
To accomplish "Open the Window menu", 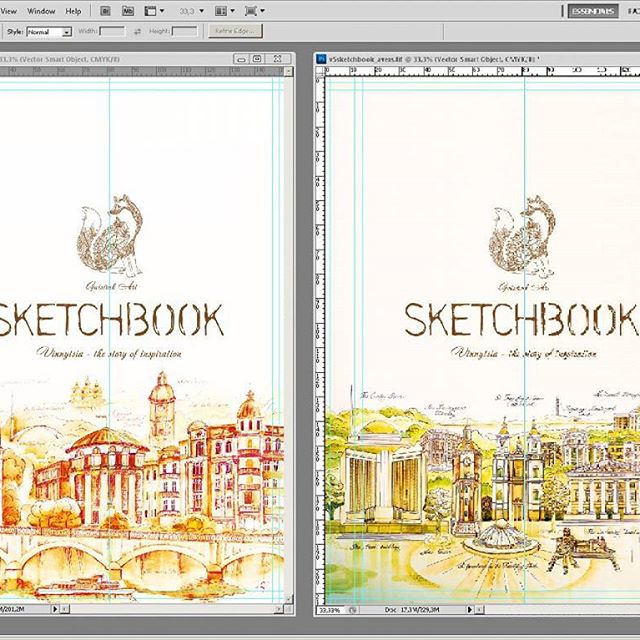I will [41, 11].
